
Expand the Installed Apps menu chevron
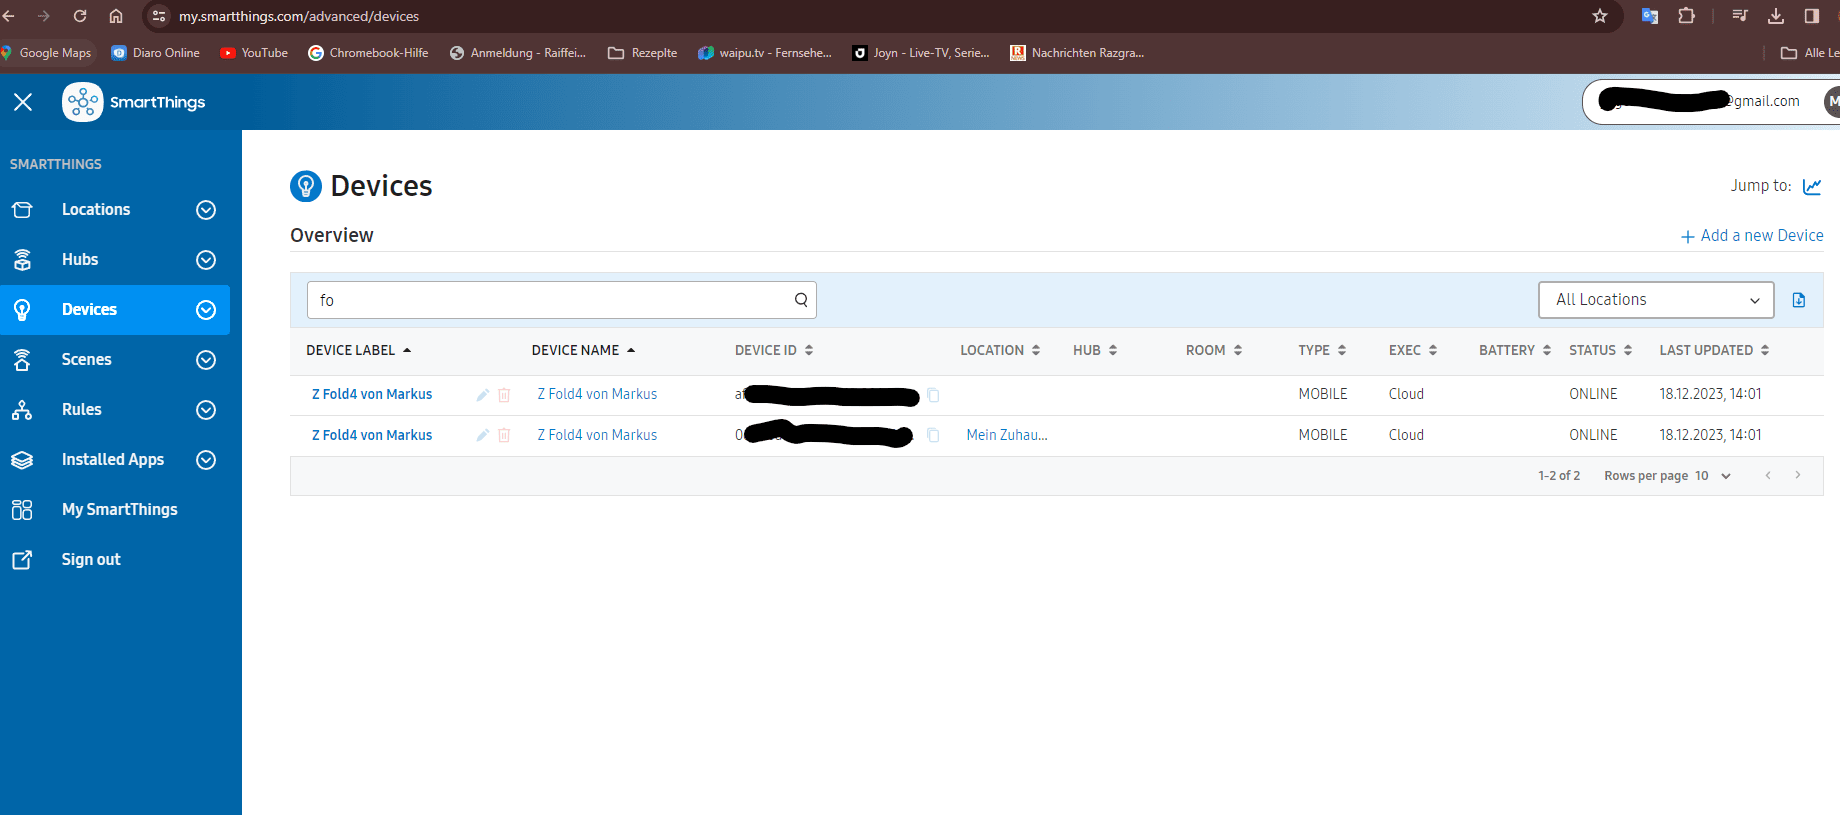pos(206,460)
